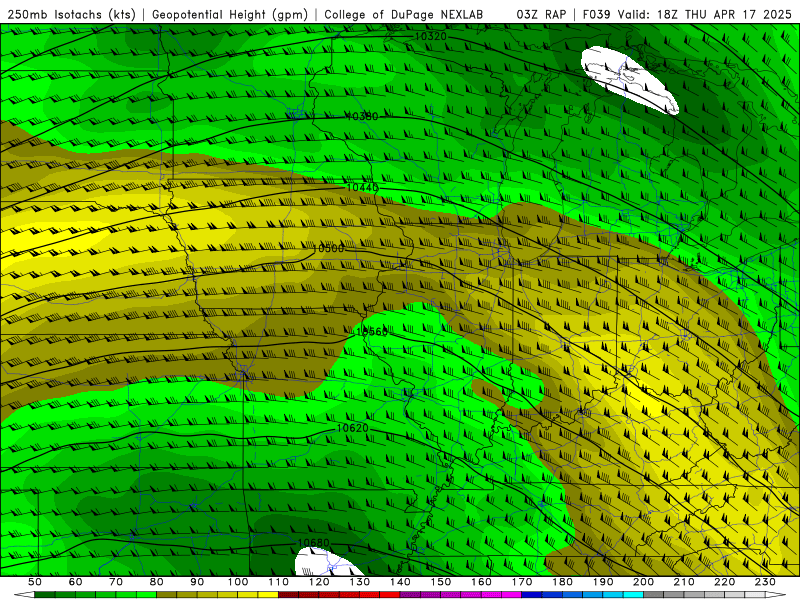Click the left arrow end of the color bar
800x600 pixels.
[x=24, y=595]
